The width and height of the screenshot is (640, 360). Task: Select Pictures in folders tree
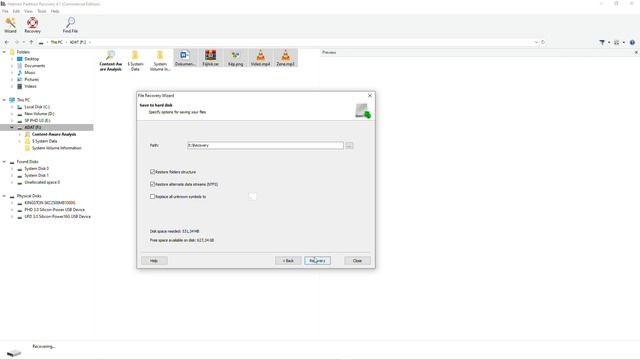point(31,80)
